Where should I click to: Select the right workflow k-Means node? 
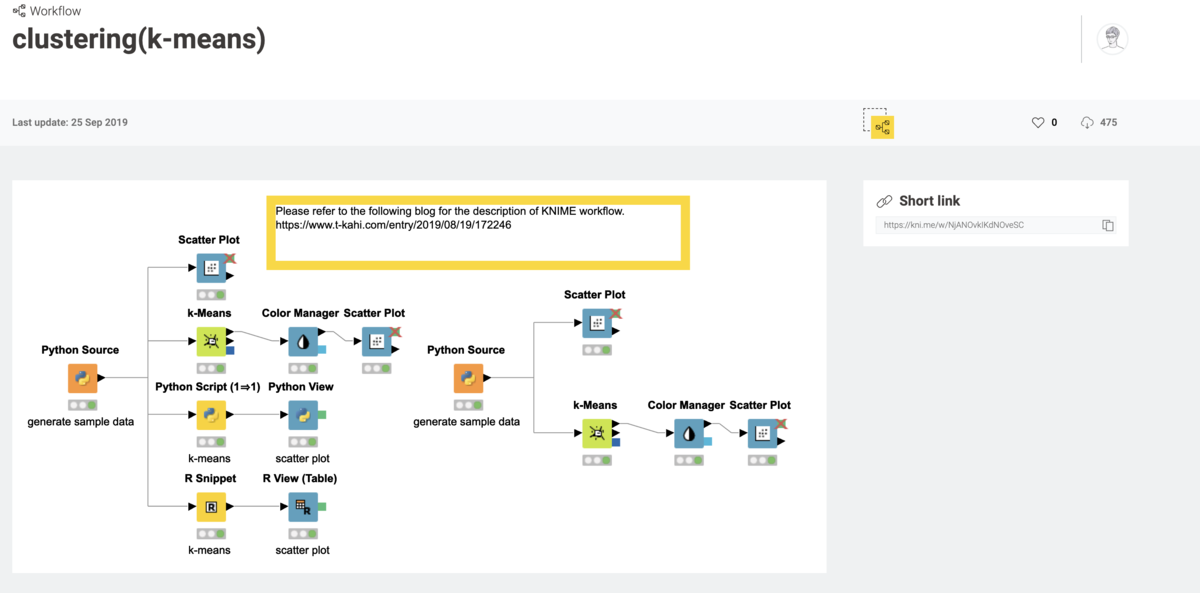pyautogui.click(x=597, y=433)
